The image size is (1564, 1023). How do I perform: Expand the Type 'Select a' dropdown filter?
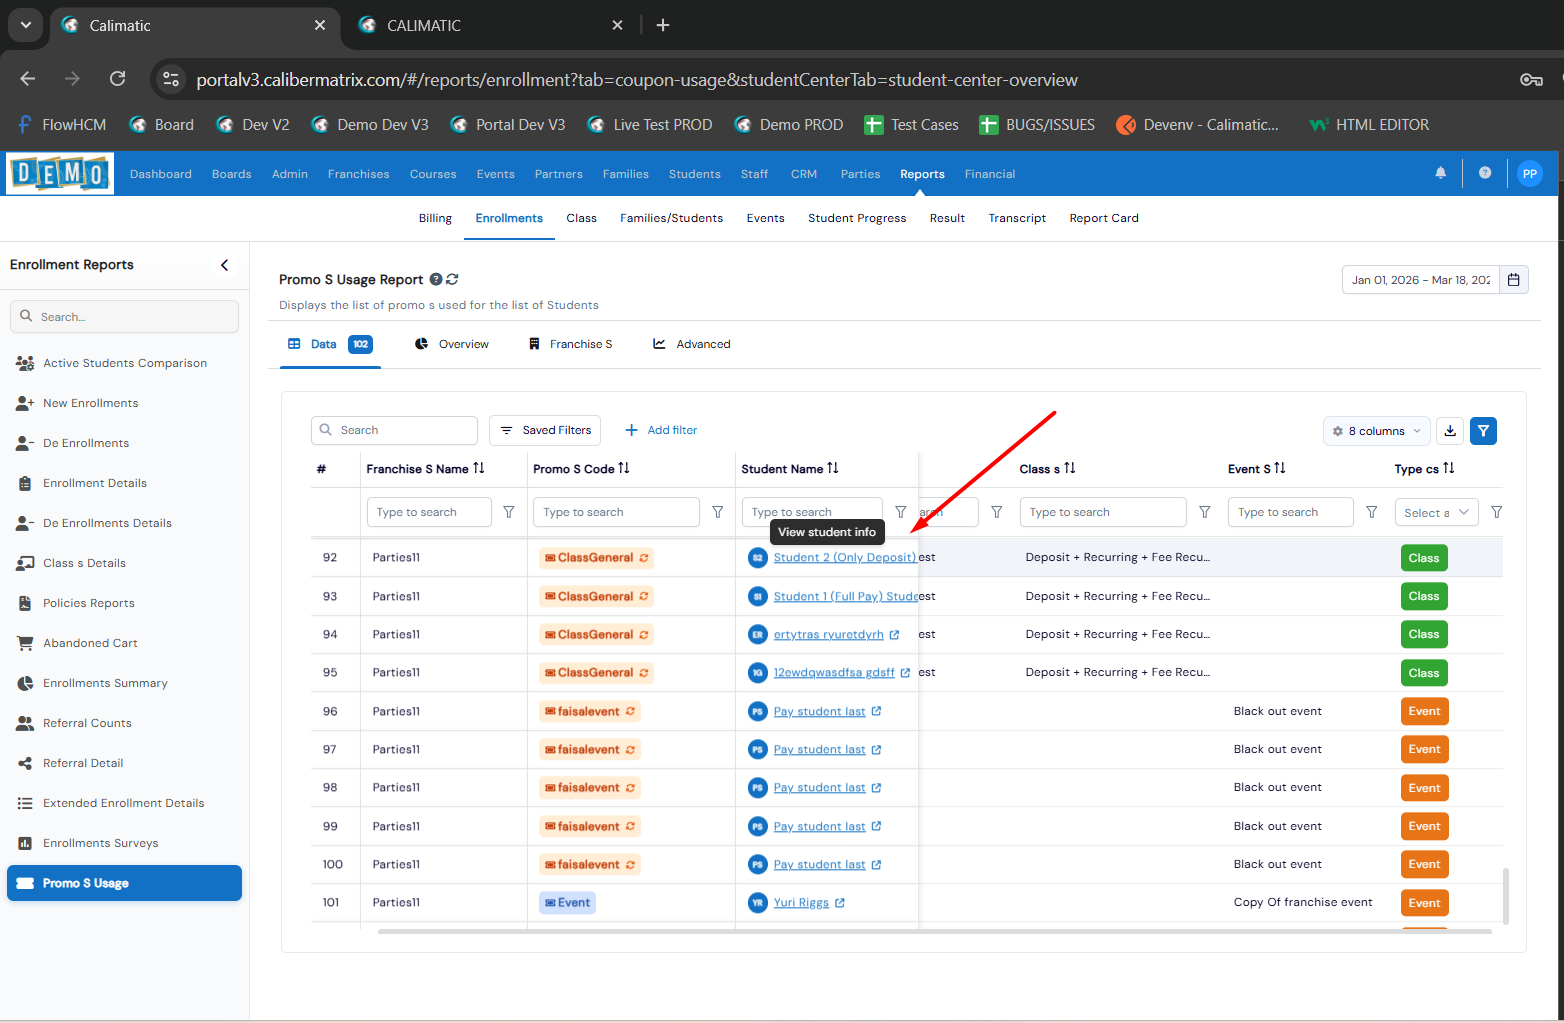pos(1436,512)
